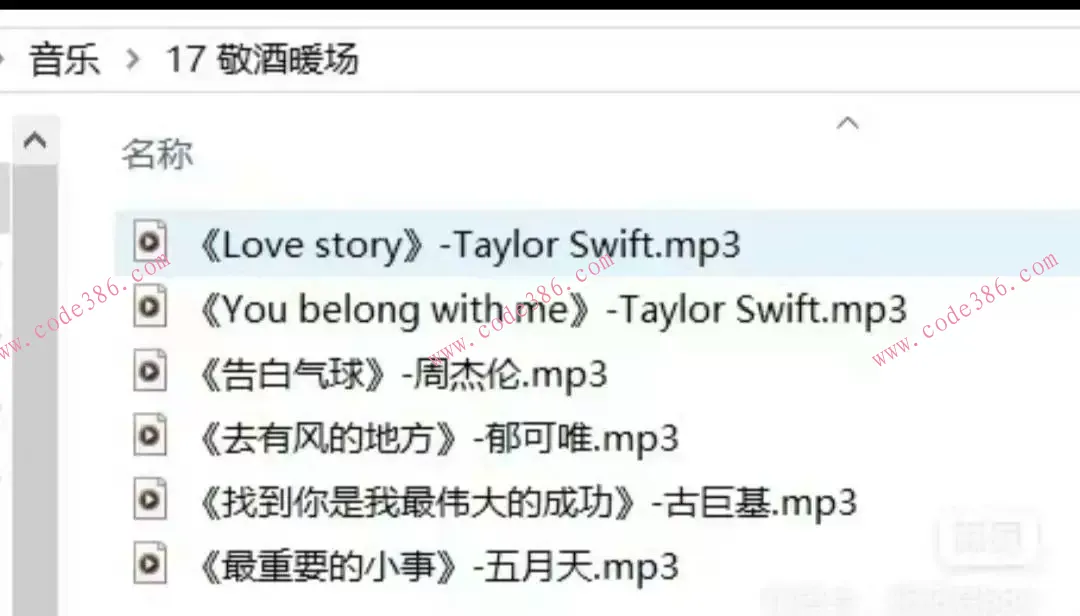The height and width of the screenshot is (616, 1080).
Task: Select 最重要的小事 五月天.mp3 file name
Action: pos(439,566)
